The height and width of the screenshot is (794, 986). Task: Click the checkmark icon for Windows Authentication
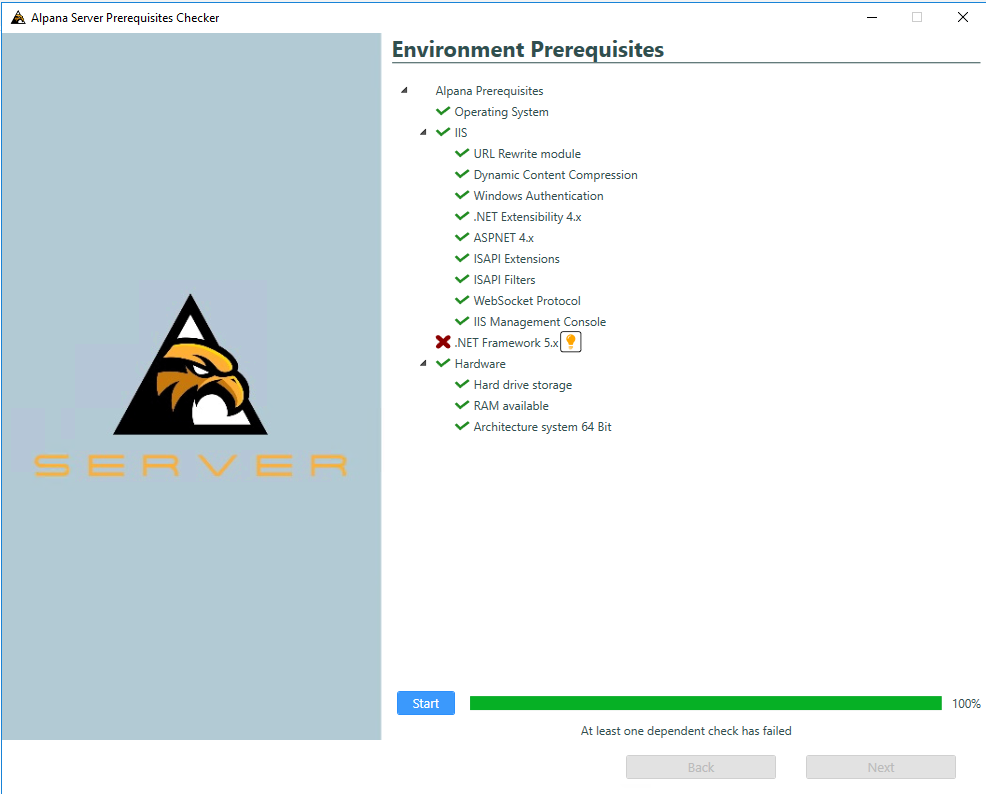[x=462, y=195]
